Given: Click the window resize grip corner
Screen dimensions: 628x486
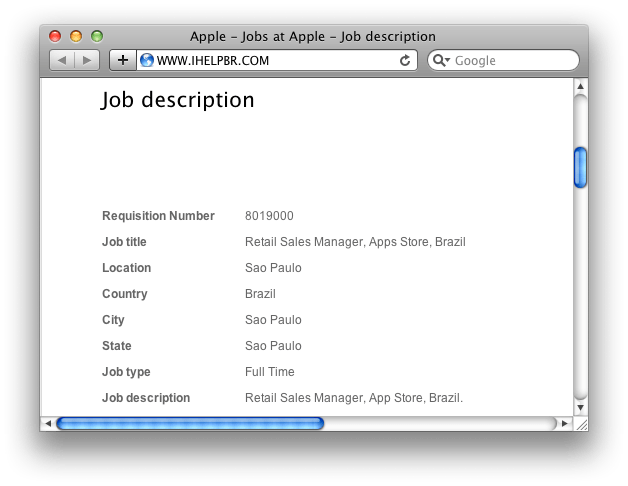Looking at the screenshot, I should pyautogui.click(x=581, y=424).
